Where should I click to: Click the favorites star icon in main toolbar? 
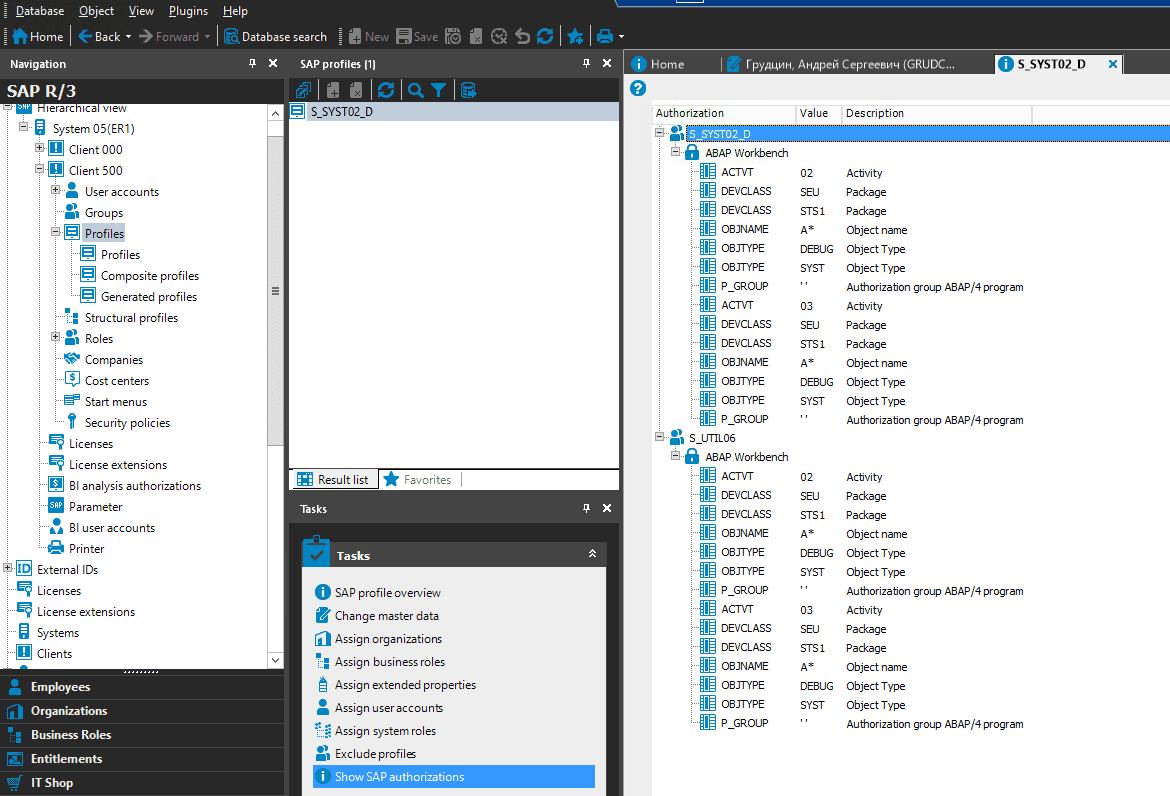coord(575,37)
